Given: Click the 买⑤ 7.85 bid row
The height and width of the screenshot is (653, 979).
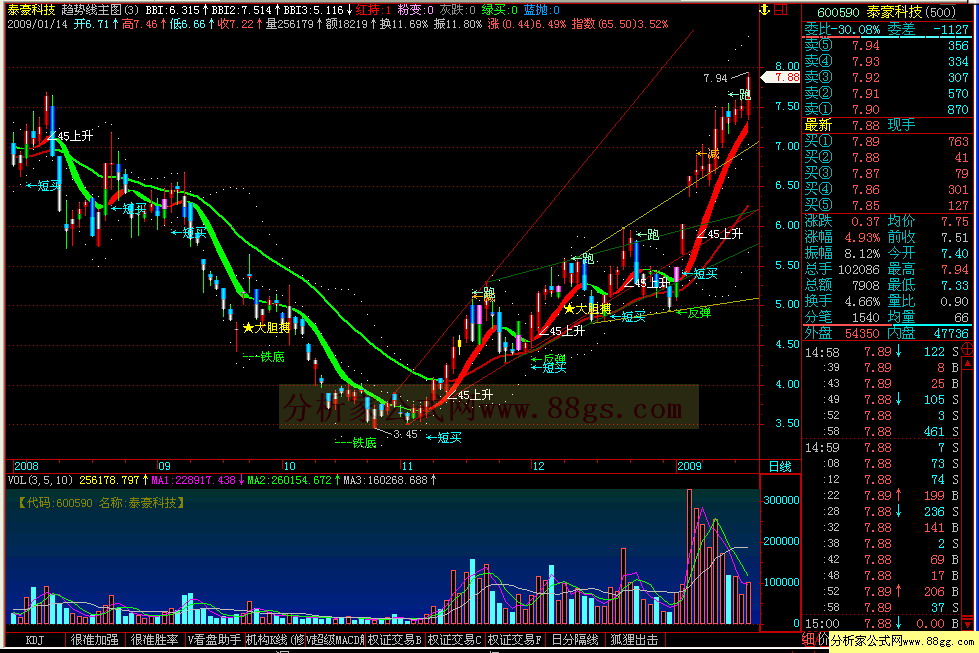Looking at the screenshot, I should [x=887, y=205].
